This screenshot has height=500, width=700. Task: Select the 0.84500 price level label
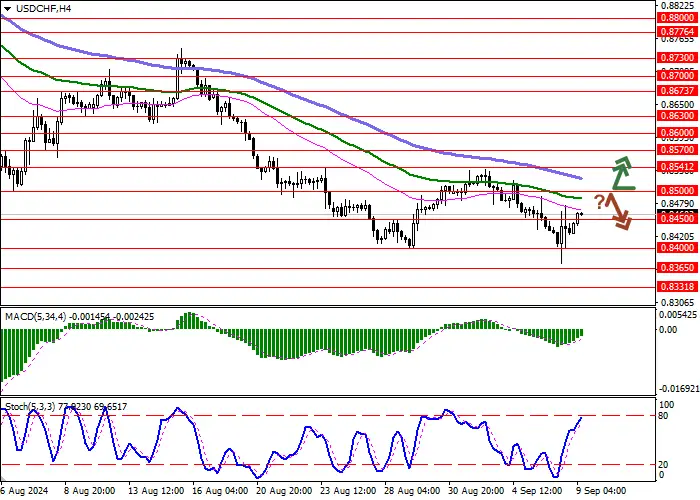click(677, 219)
